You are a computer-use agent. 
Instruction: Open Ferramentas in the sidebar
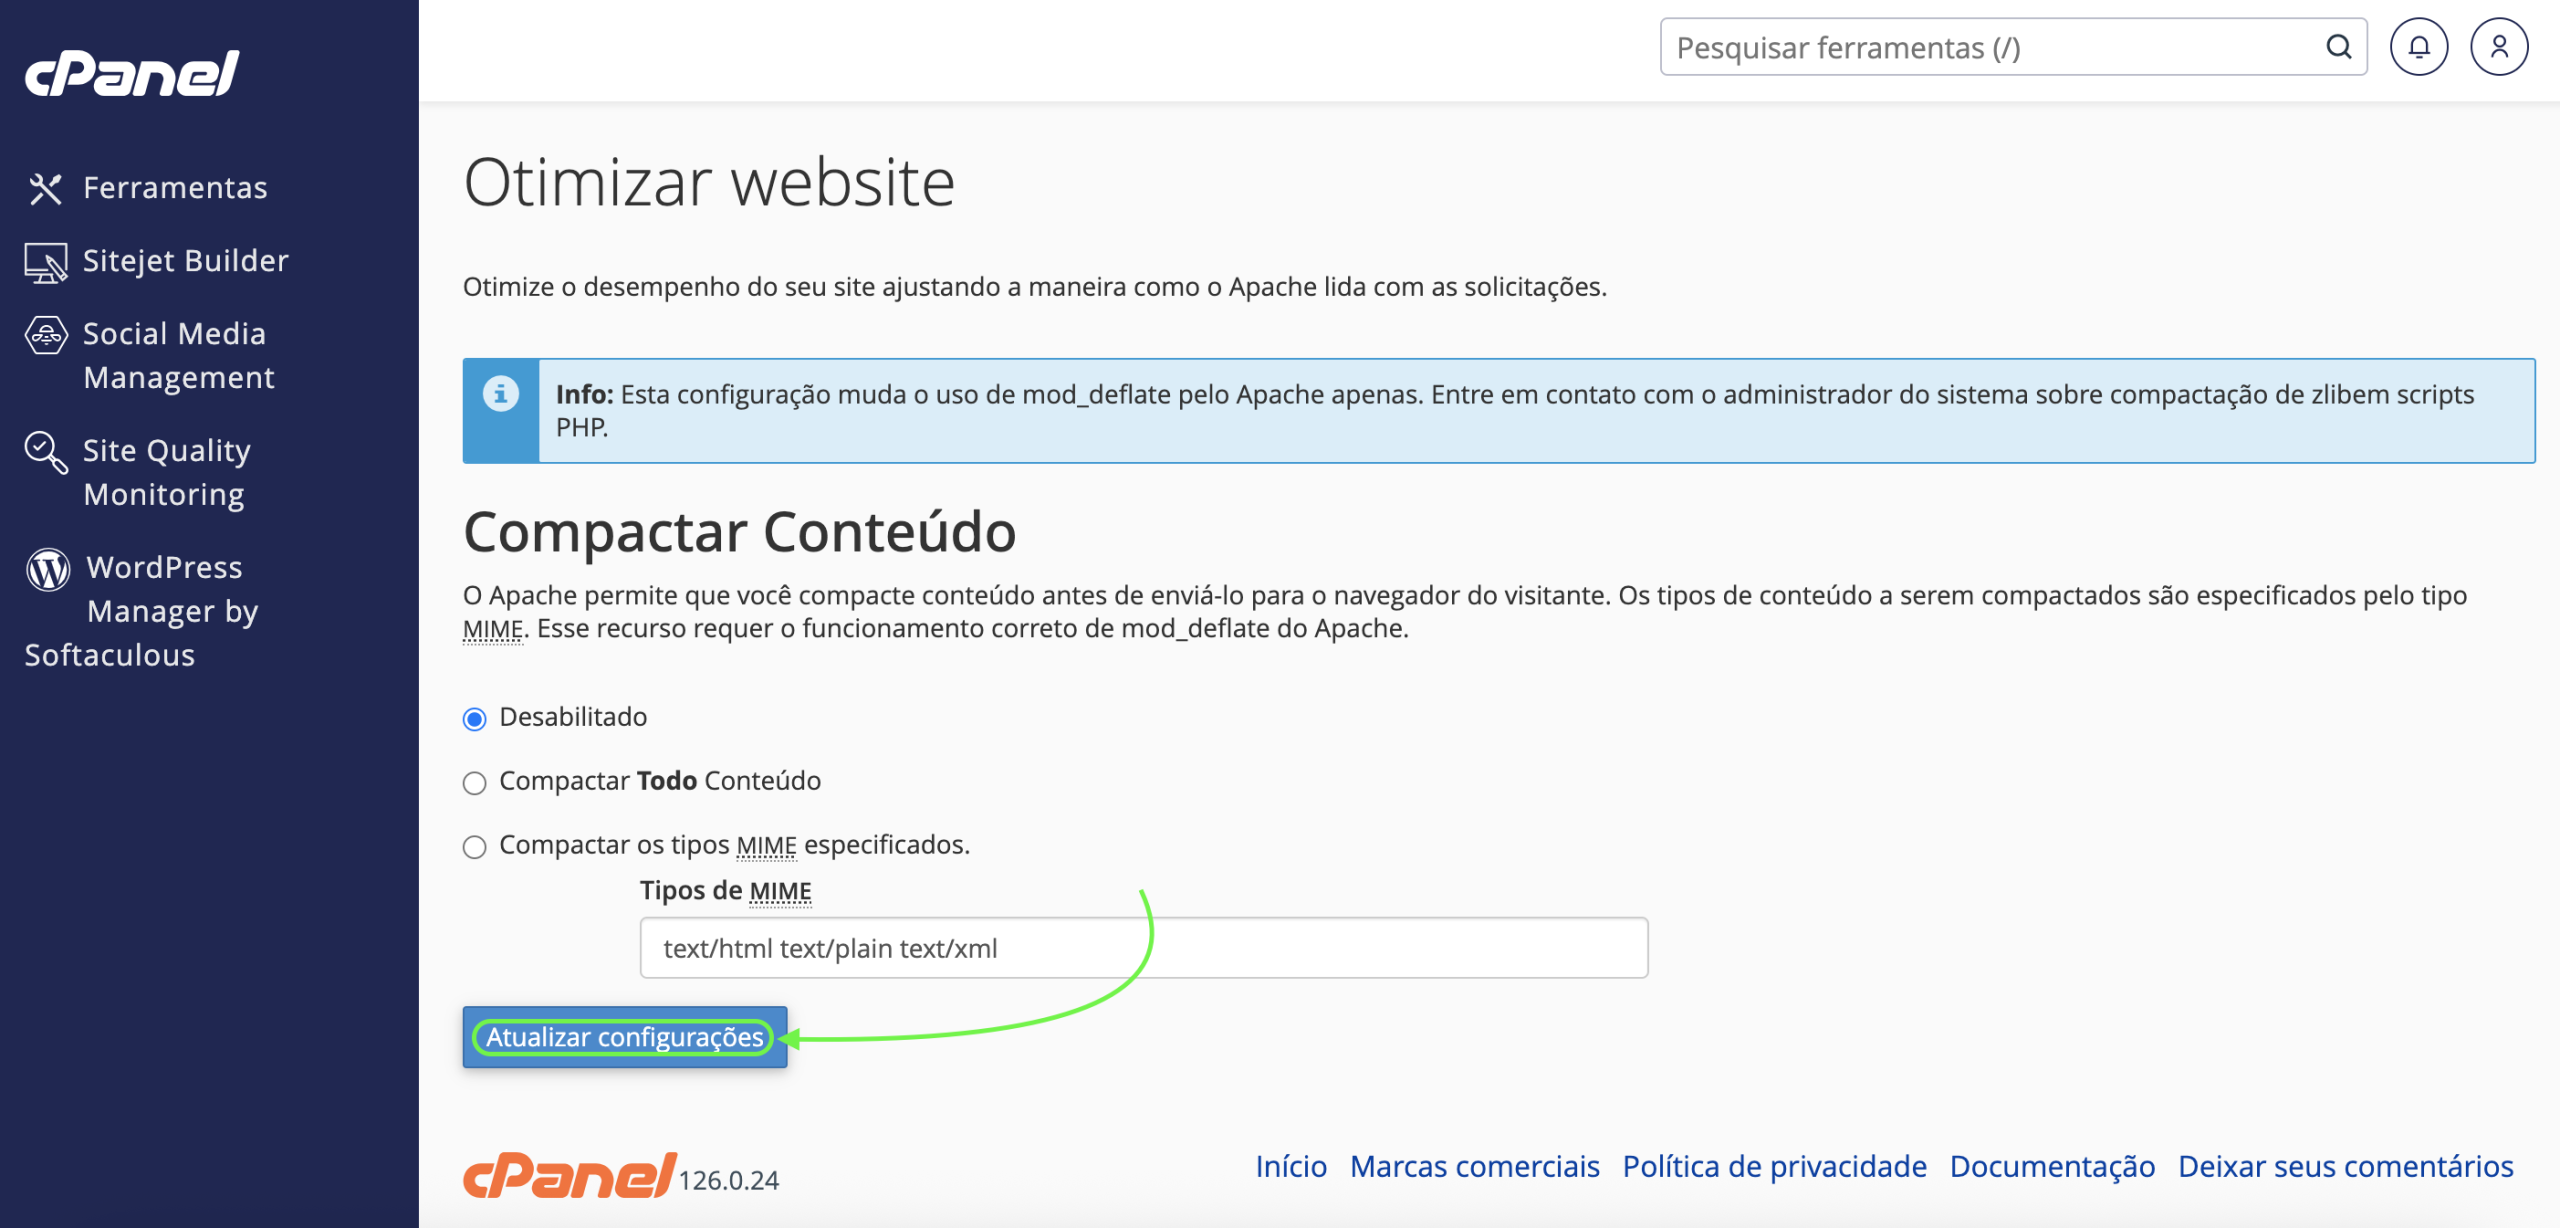click(175, 188)
